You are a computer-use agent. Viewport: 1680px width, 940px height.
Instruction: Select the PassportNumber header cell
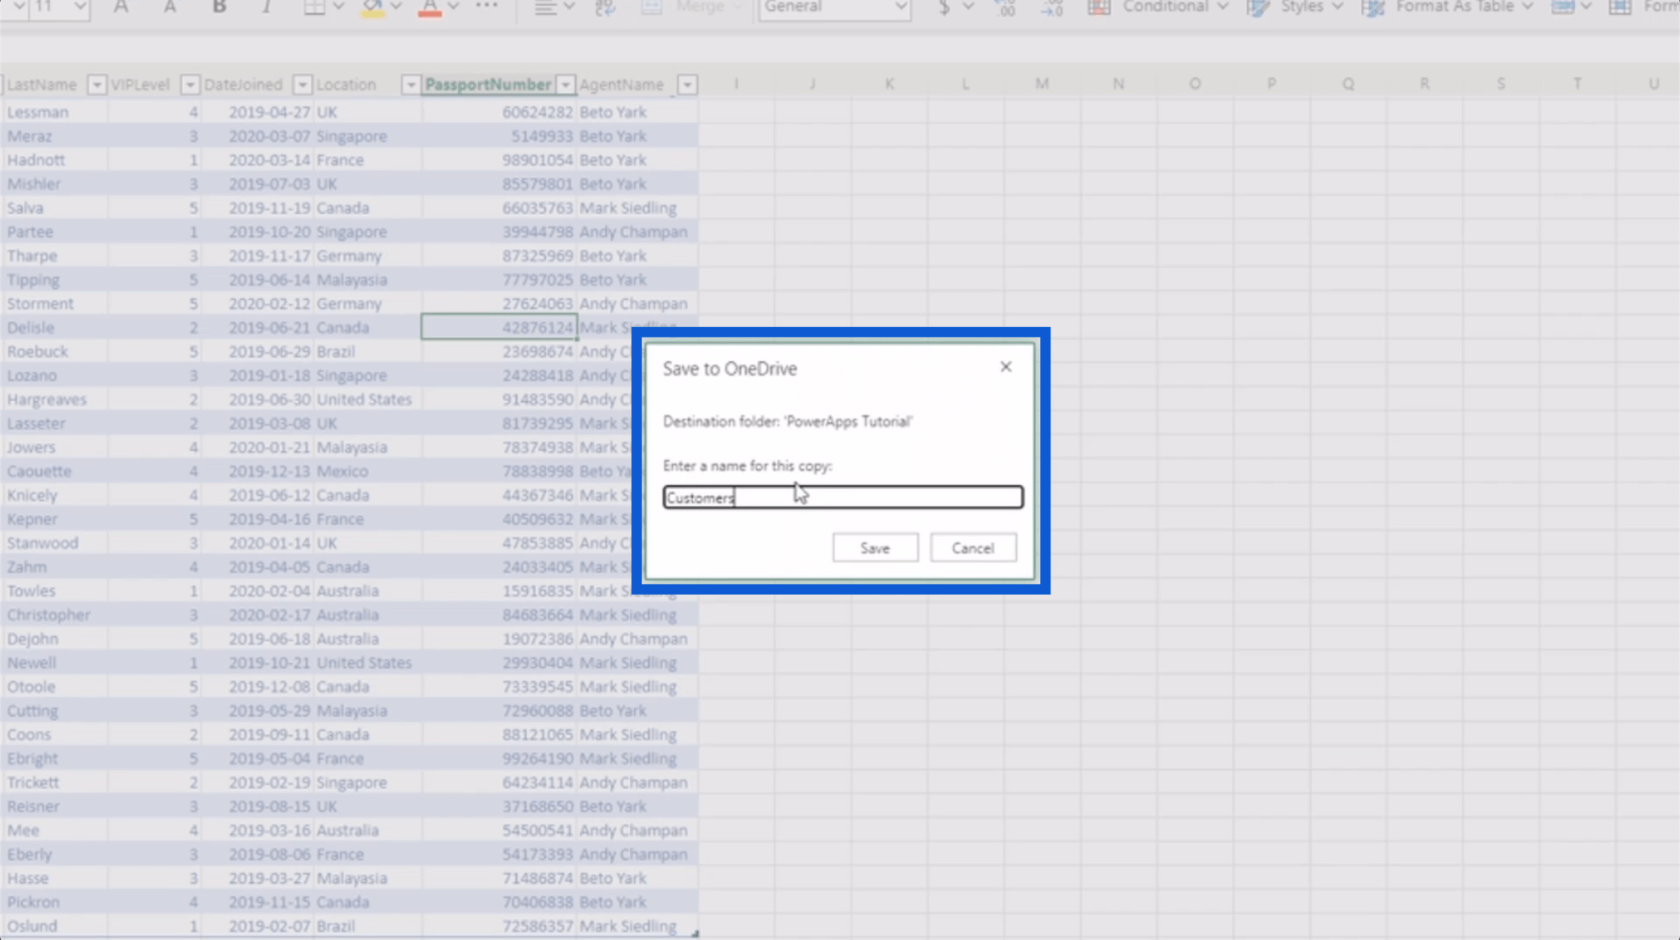[x=499, y=85]
